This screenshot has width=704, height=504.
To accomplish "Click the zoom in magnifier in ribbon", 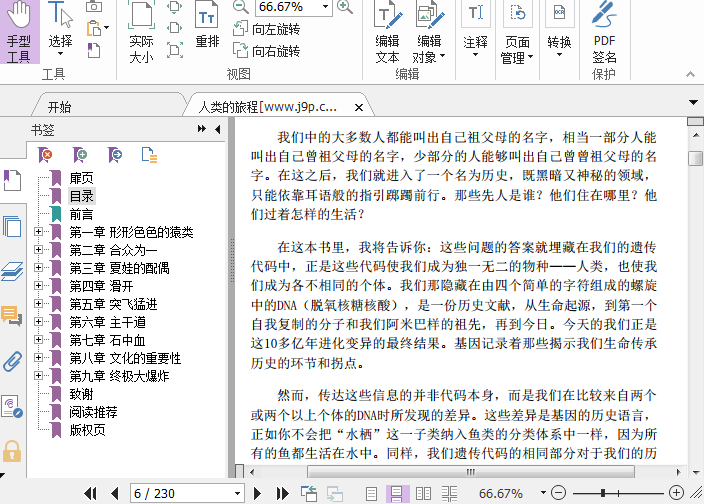I will coord(345,6).
